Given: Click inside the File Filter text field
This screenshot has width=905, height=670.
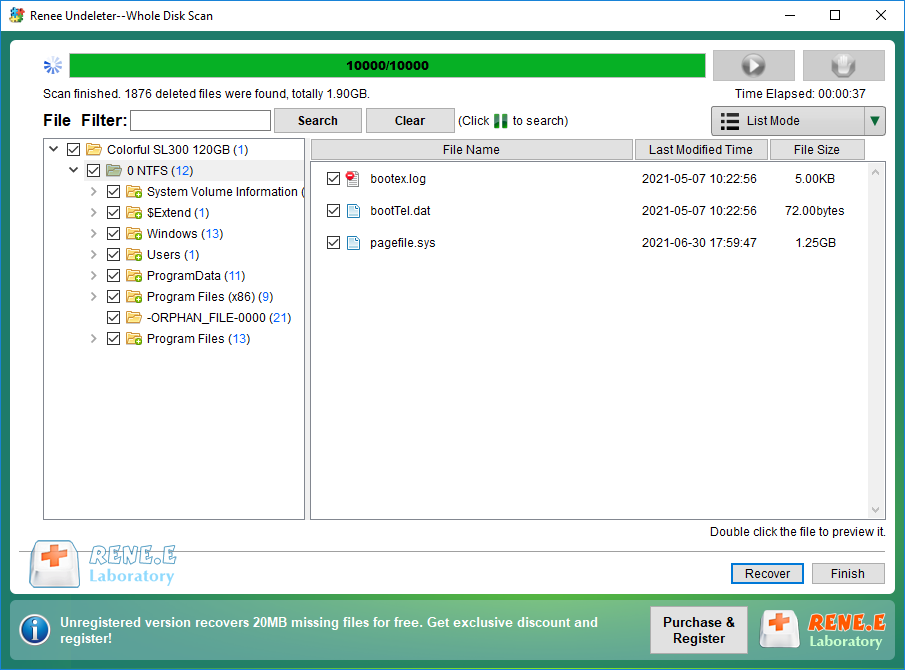Looking at the screenshot, I should click(x=200, y=121).
